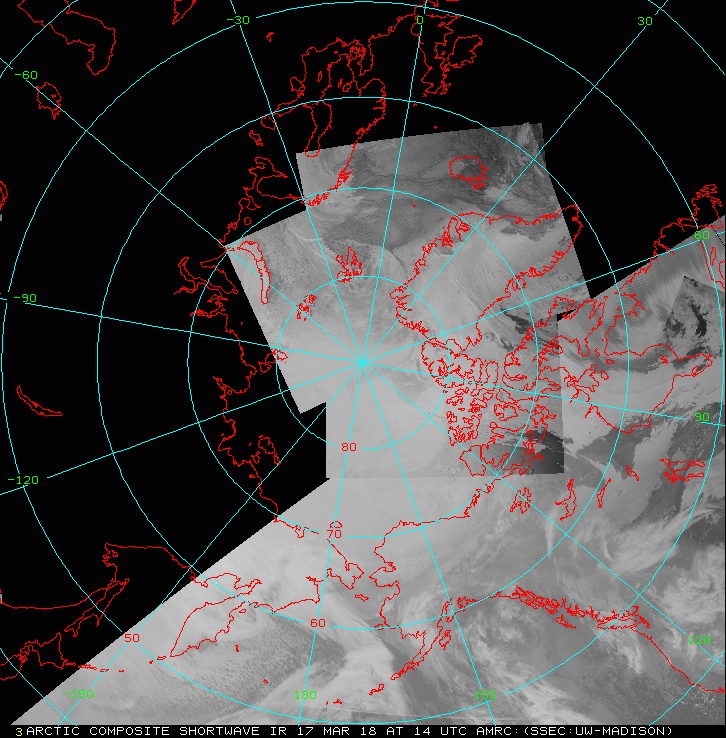Screen dimensions: 726x738
Task: Click the green 180 longitude label
Action: 305,695
